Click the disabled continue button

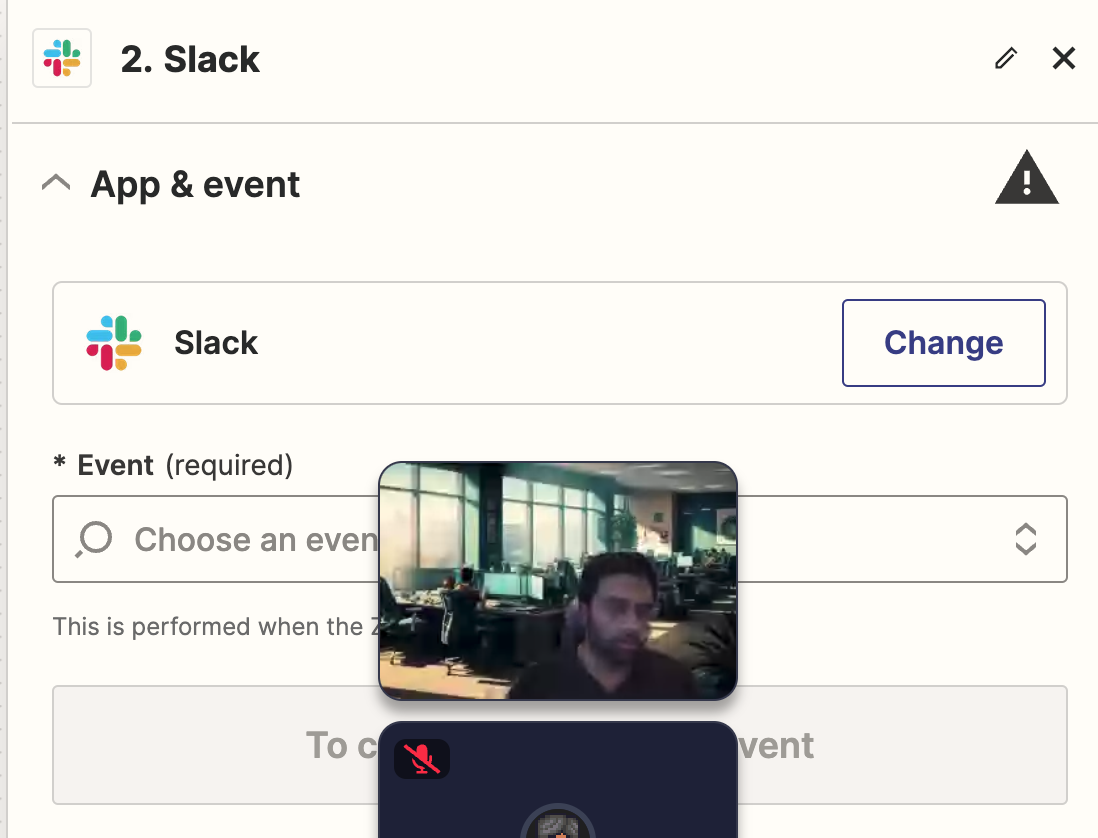pyautogui.click(x=560, y=745)
